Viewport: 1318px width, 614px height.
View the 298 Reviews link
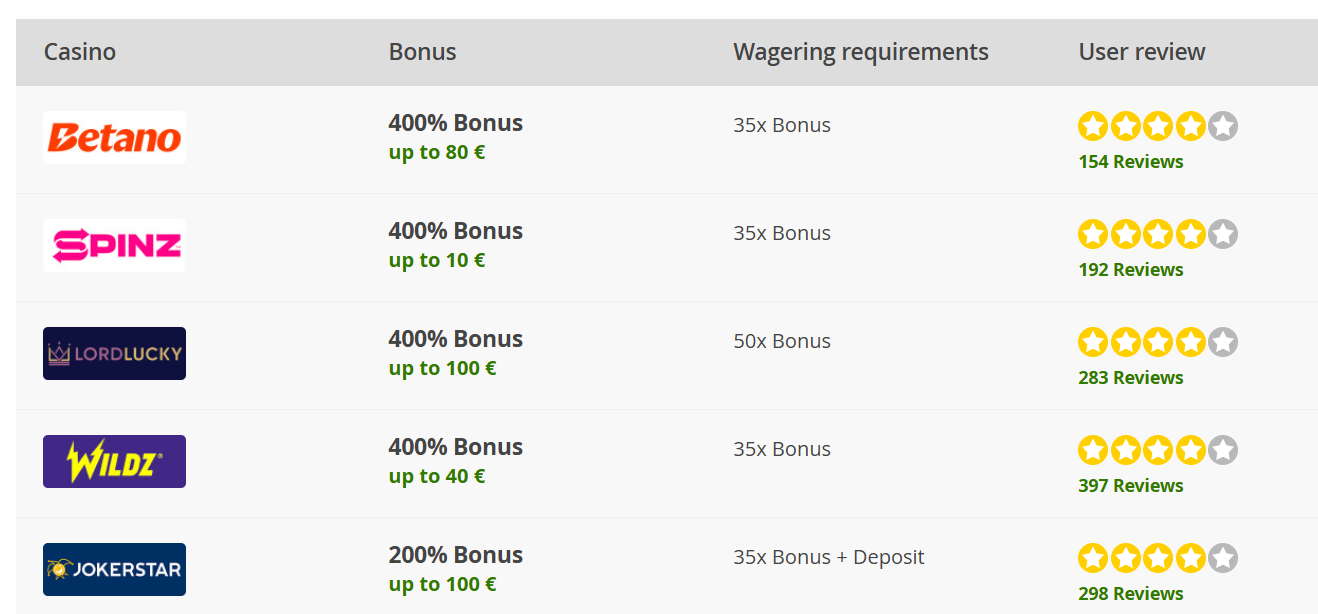pos(1131,594)
